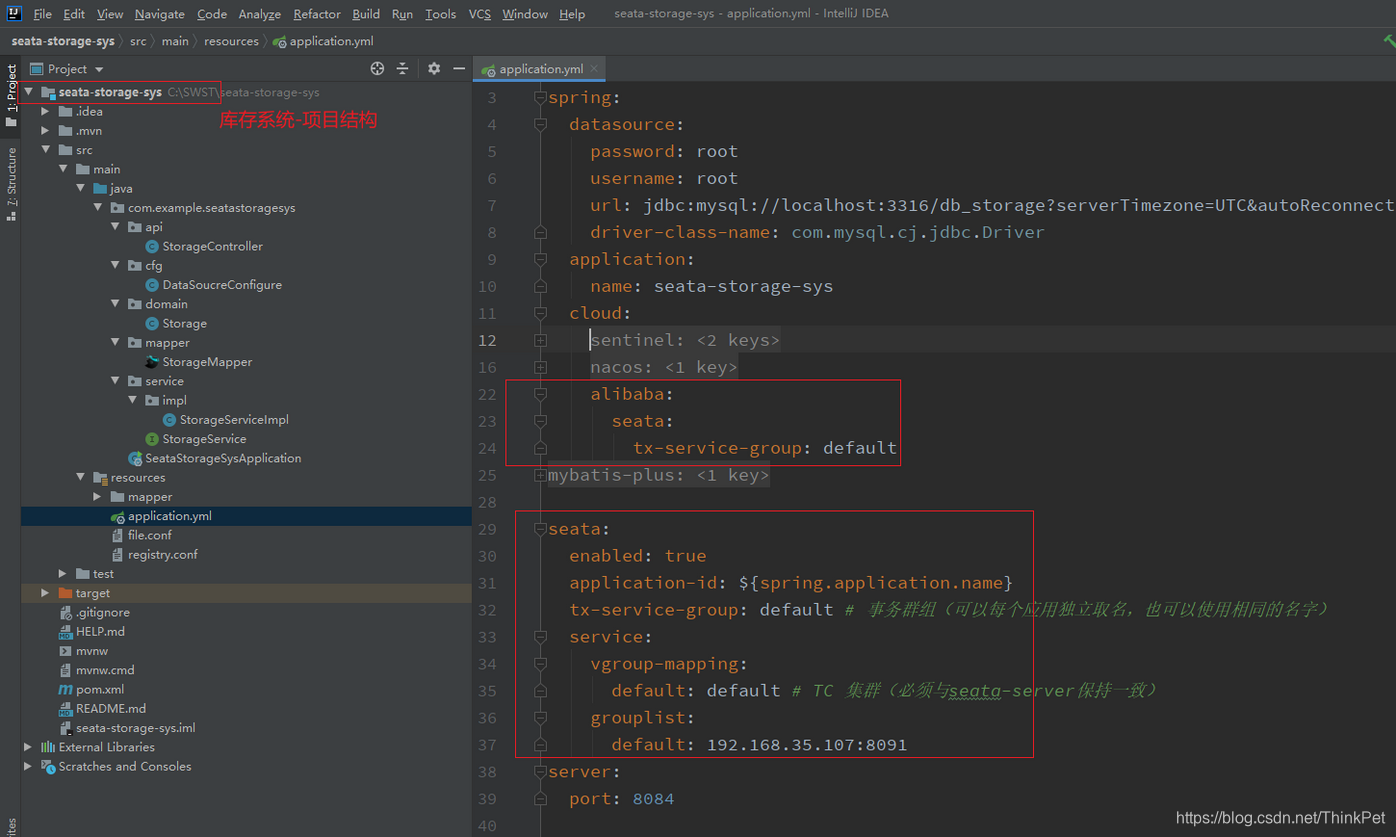Select StorageServiceImpl in tree
This screenshot has height=837, width=1396.
[x=234, y=420]
